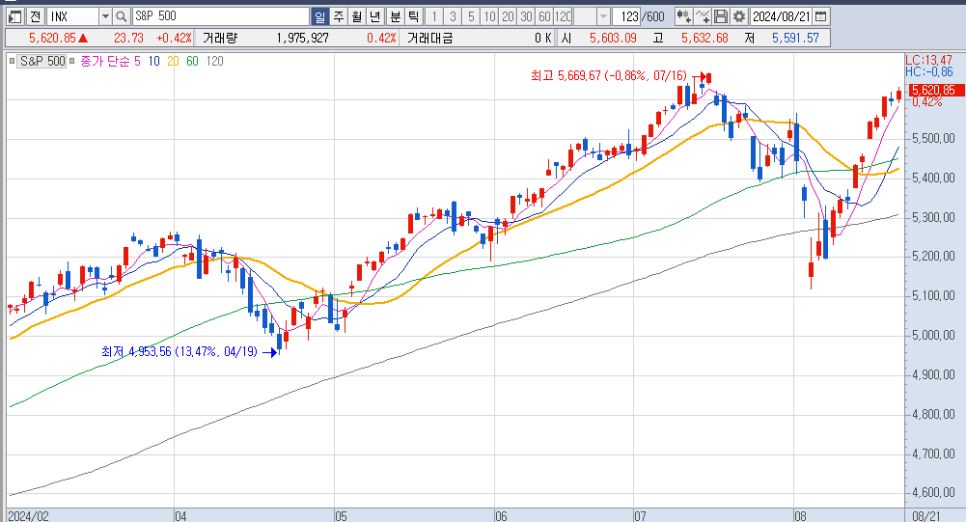Click the 종가 단순 moving average label

105,61
